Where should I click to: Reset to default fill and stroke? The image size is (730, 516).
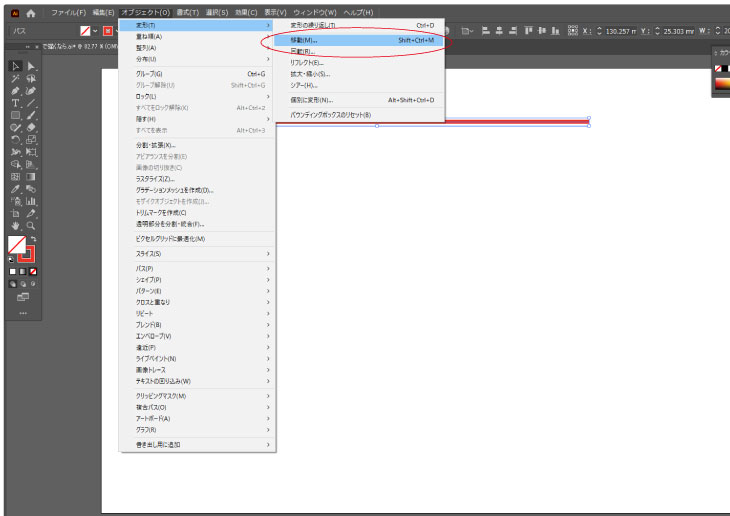tap(11, 259)
